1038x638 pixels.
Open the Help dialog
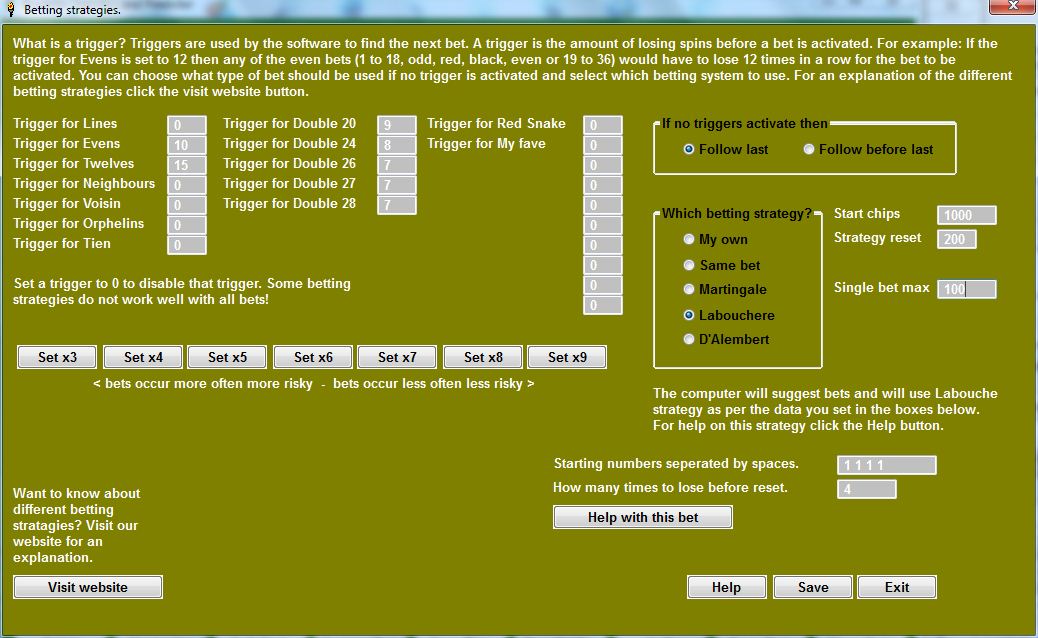(x=726, y=587)
